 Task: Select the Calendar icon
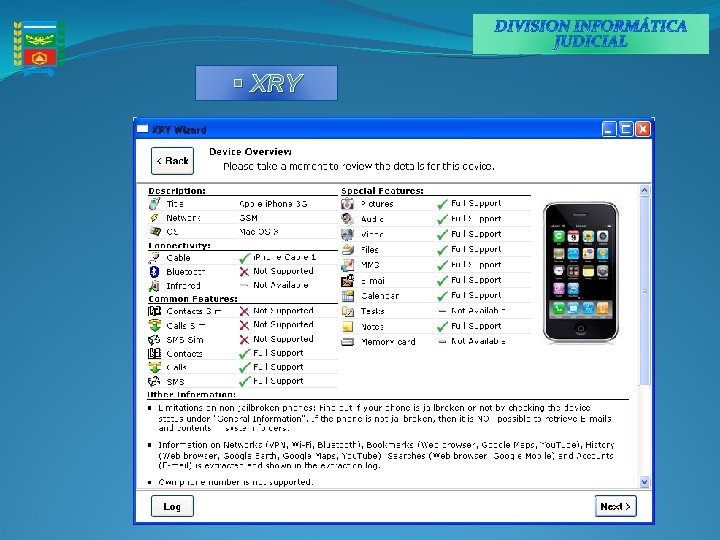348,296
